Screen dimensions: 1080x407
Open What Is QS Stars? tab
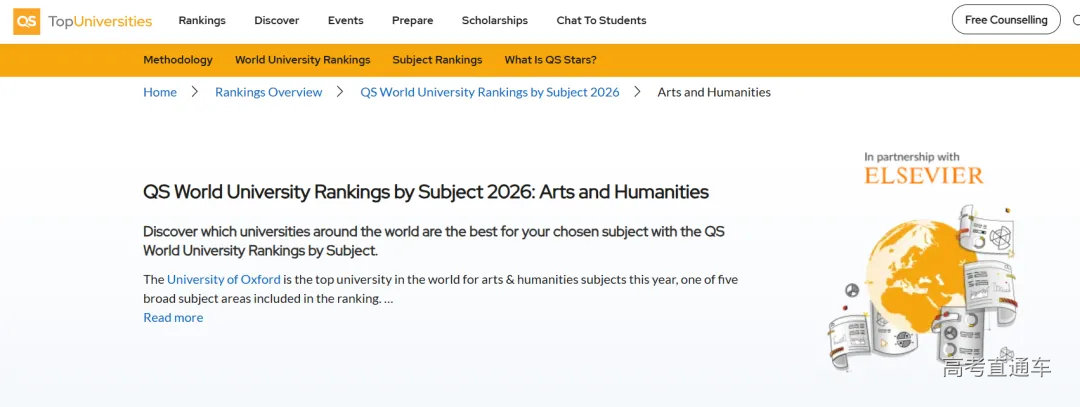(x=551, y=60)
